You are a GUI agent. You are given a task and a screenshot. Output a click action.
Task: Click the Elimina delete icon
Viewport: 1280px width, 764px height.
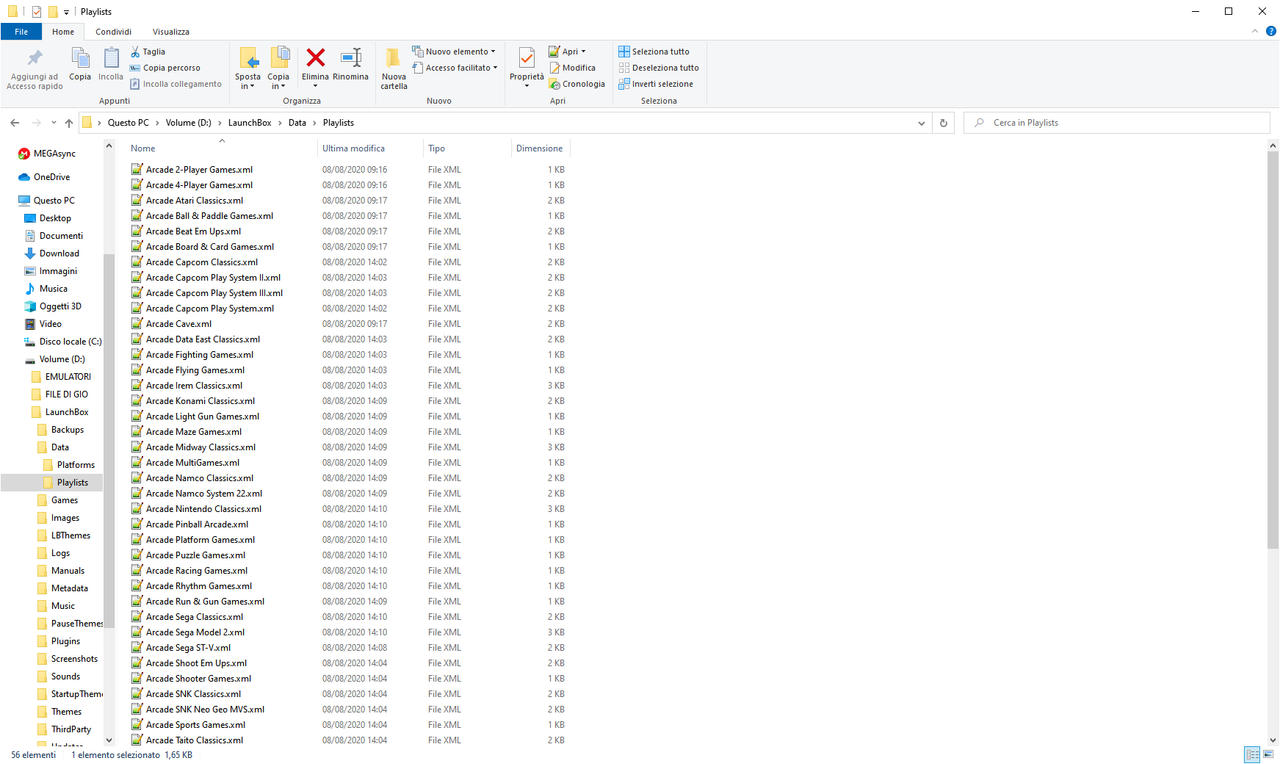coord(315,64)
